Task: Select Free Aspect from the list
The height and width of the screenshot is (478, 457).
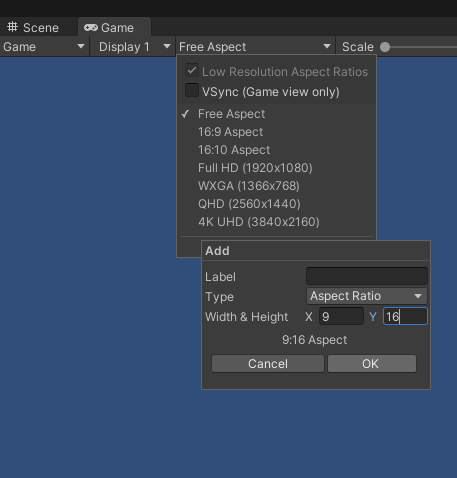Action: click(277, 114)
